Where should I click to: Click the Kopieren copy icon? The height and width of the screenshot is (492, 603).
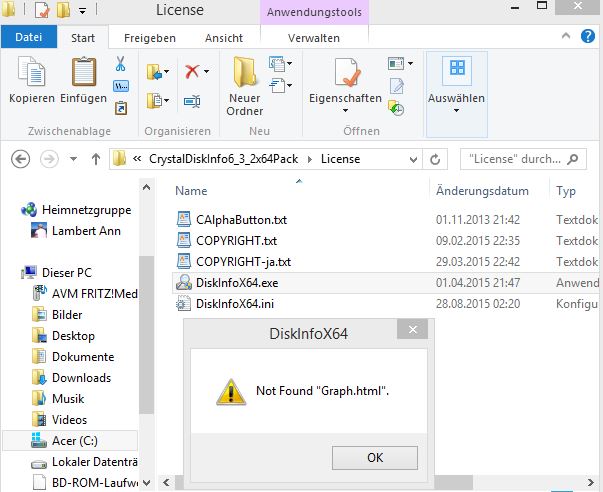point(32,71)
